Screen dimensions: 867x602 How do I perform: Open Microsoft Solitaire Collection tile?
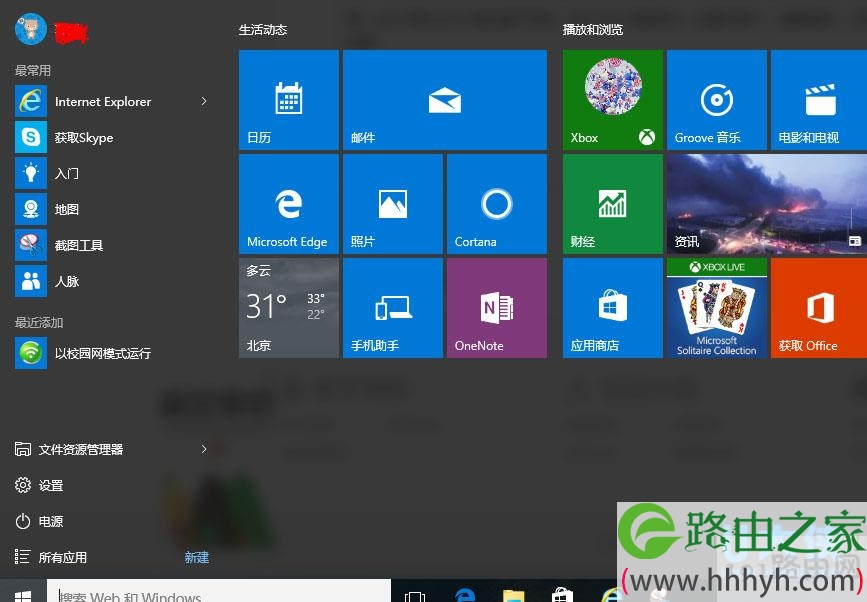click(717, 308)
